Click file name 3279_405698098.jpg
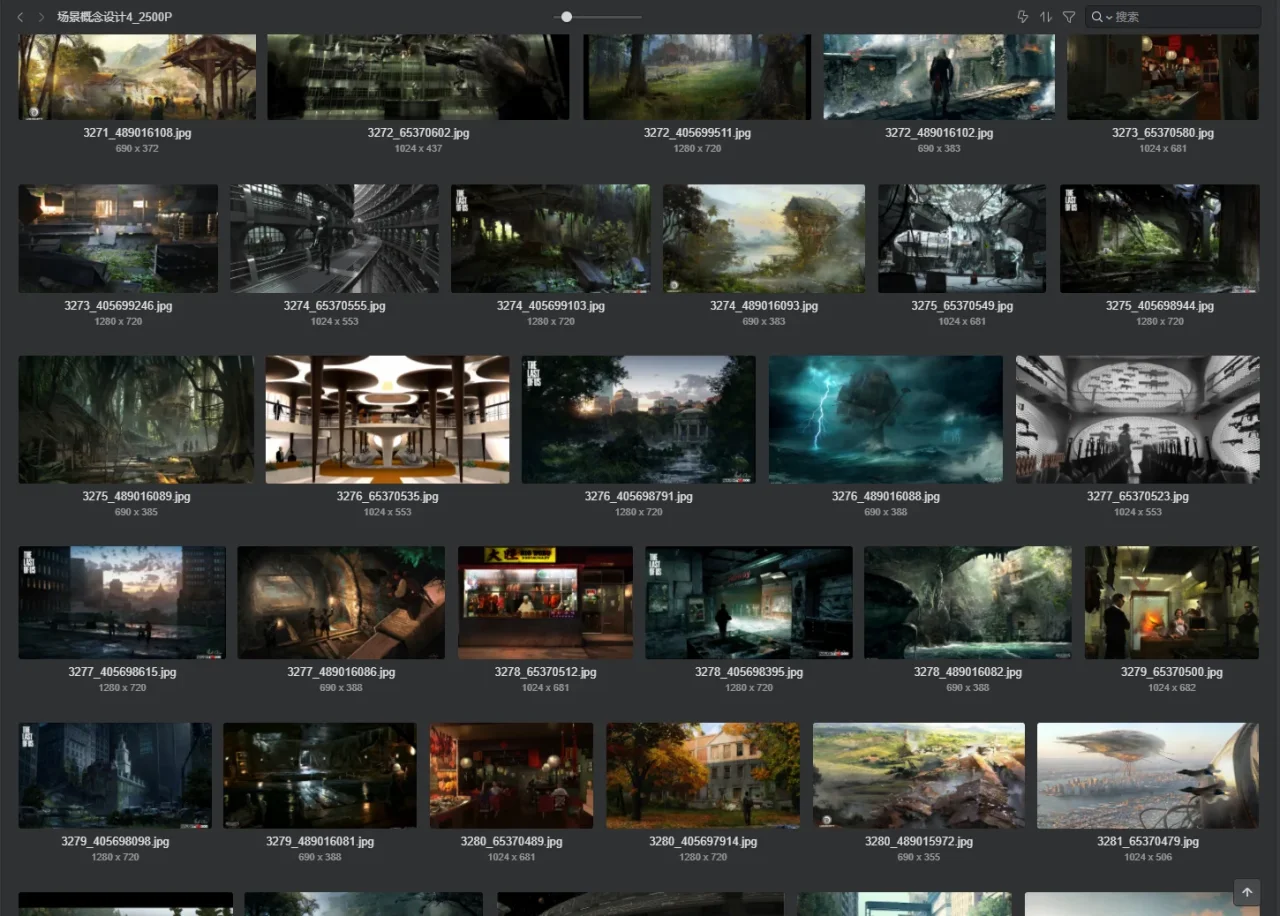 115,841
